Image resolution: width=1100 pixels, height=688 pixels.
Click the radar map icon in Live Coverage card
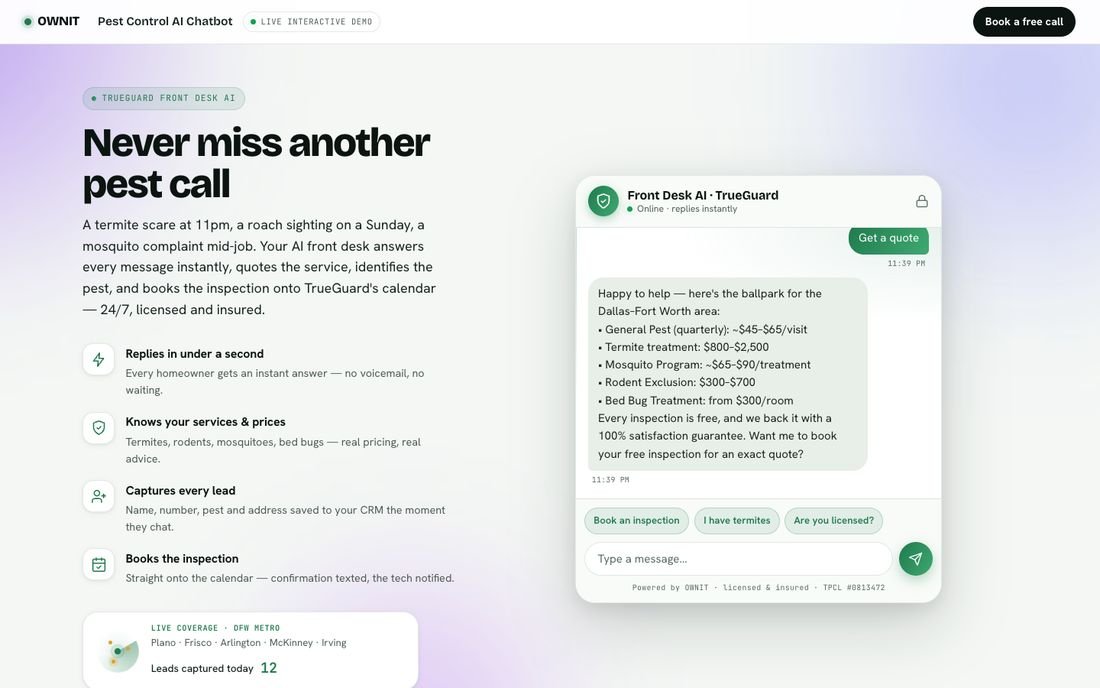point(119,652)
